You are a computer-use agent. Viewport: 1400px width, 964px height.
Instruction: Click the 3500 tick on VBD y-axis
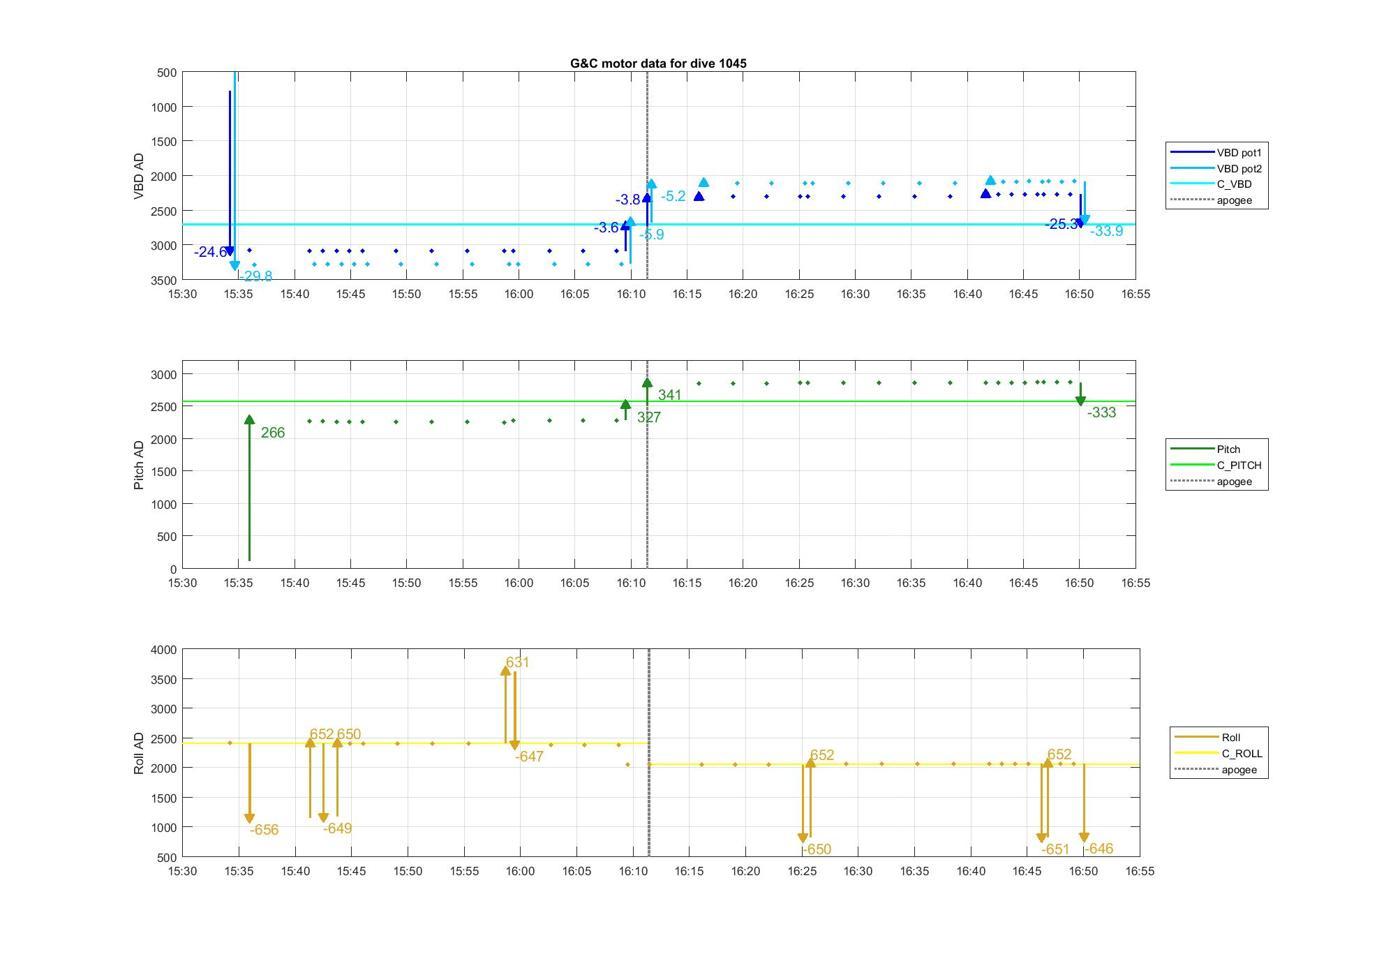(165, 280)
